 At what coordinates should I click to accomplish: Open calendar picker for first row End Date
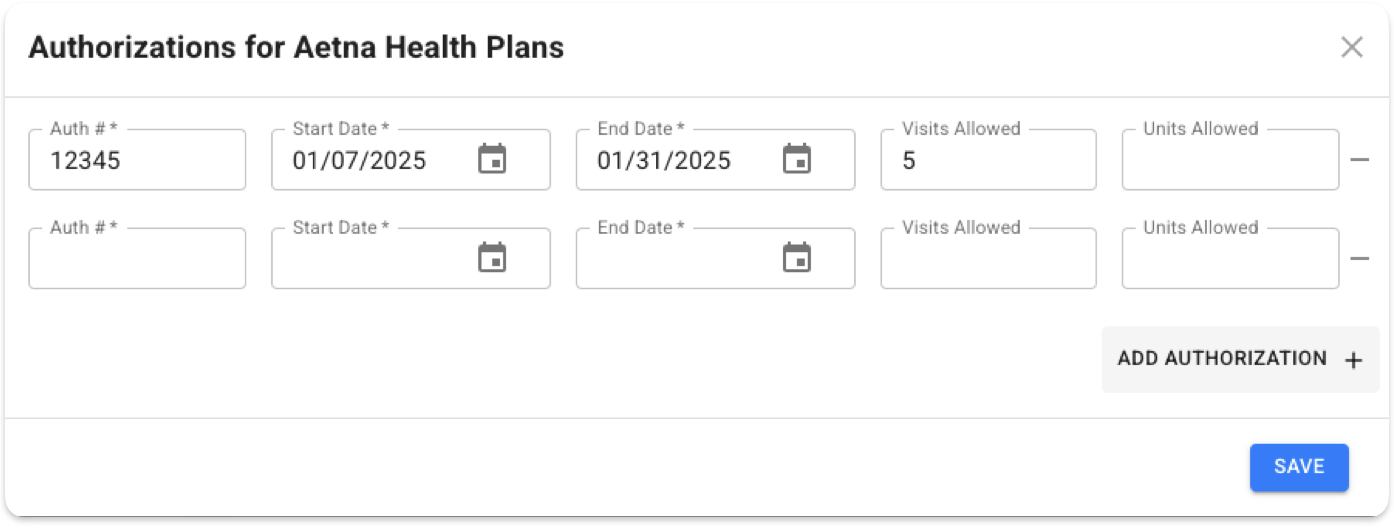(x=797, y=159)
